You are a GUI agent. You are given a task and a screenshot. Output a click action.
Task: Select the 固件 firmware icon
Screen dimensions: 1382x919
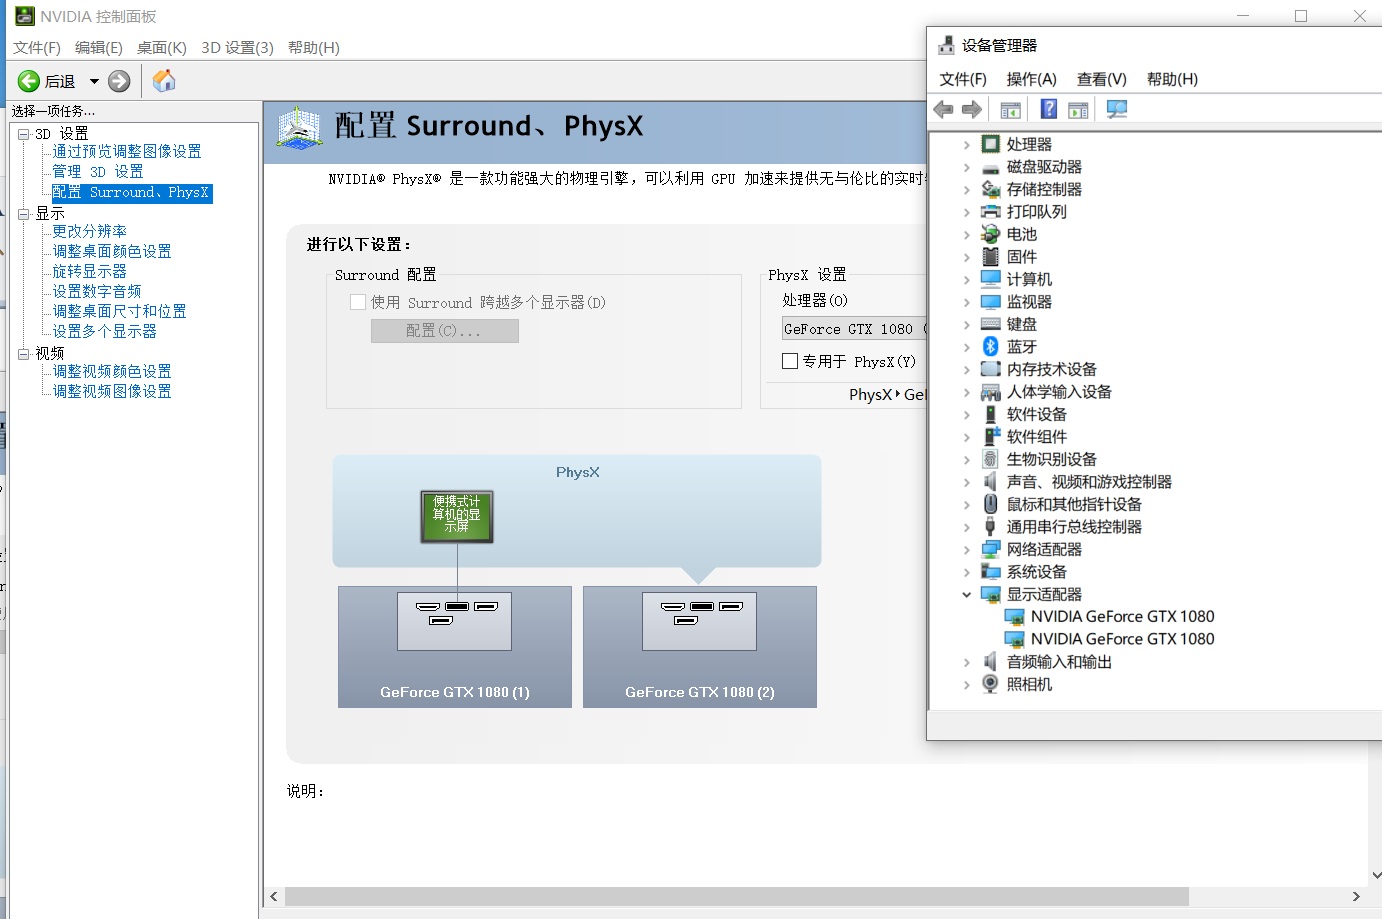pos(990,257)
